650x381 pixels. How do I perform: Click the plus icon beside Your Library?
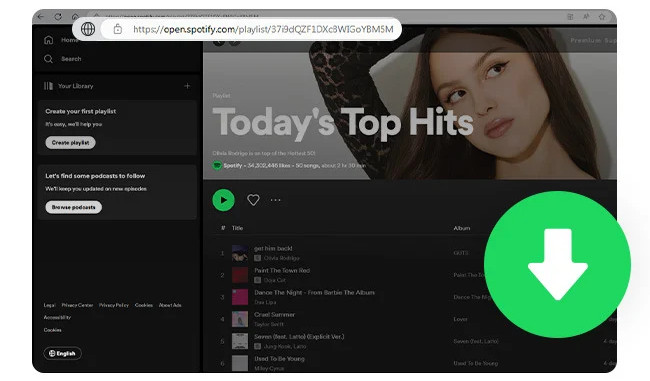coord(187,86)
